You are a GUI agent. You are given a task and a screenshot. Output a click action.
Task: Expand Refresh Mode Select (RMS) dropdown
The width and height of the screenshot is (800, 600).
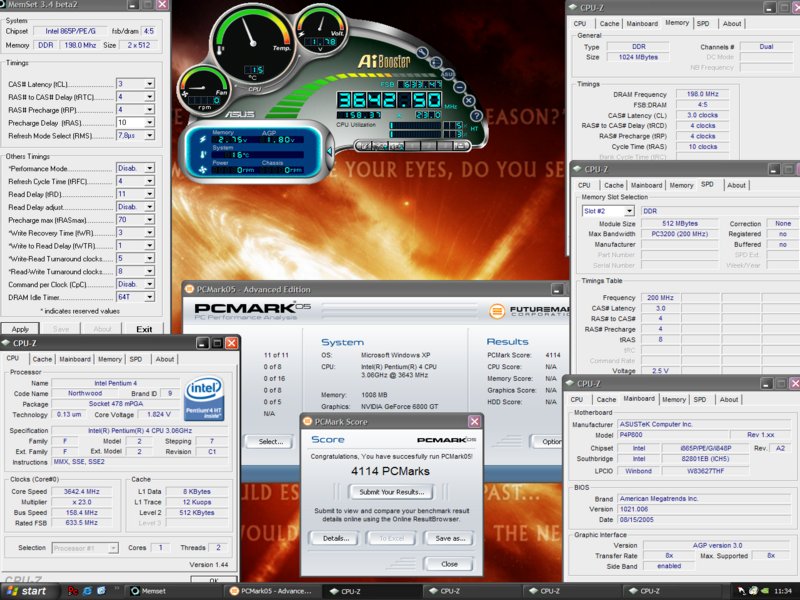click(149, 135)
